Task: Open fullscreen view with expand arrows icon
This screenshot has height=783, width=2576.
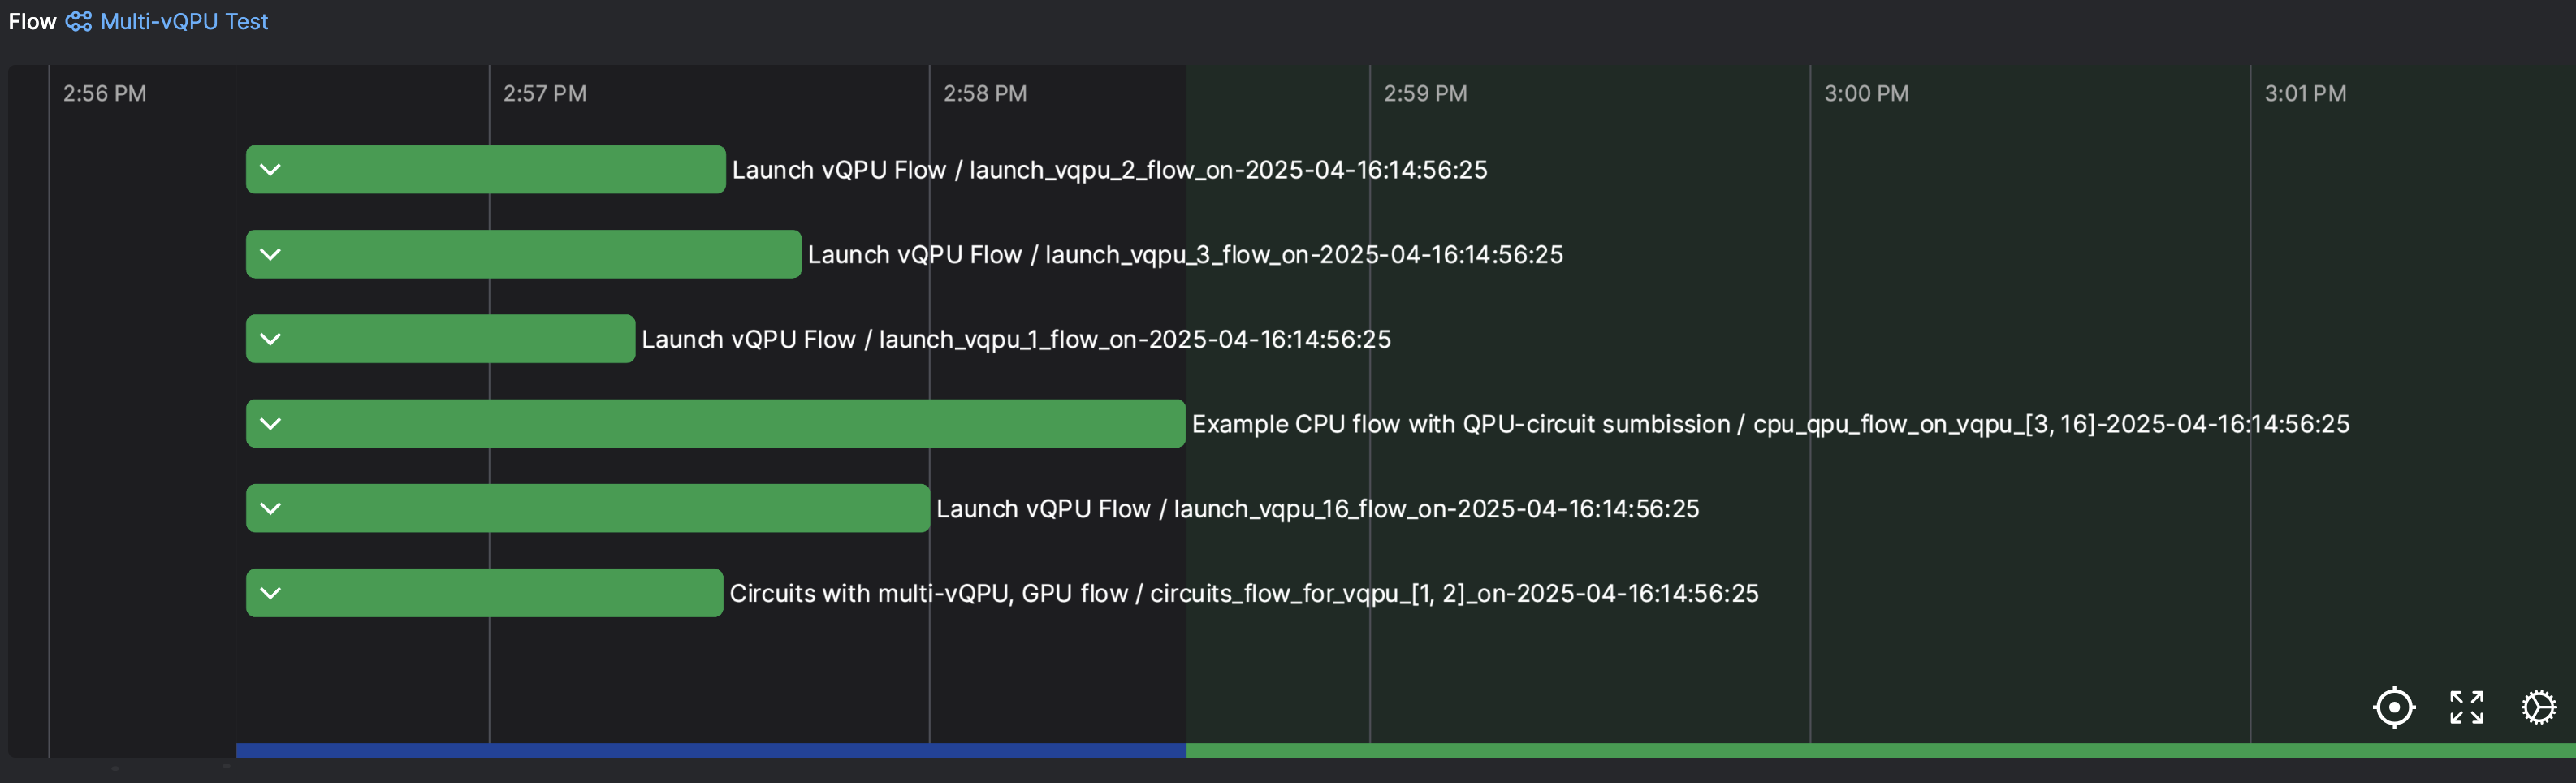Action: [x=2466, y=707]
